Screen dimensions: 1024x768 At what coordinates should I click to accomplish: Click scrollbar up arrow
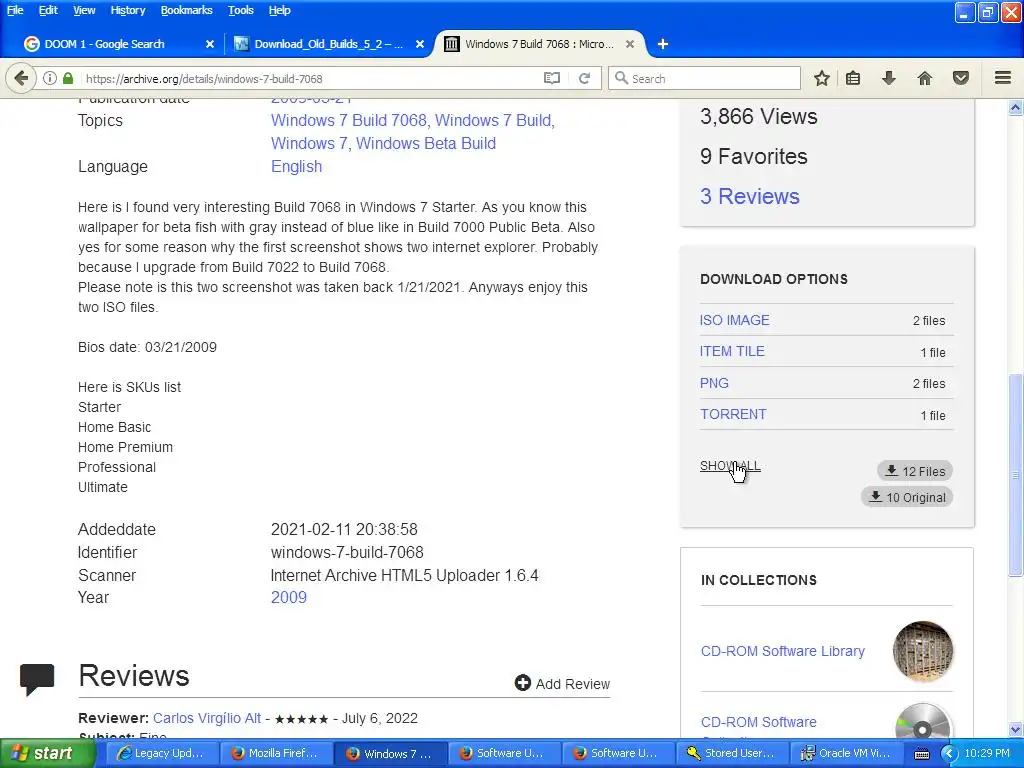point(1016,107)
